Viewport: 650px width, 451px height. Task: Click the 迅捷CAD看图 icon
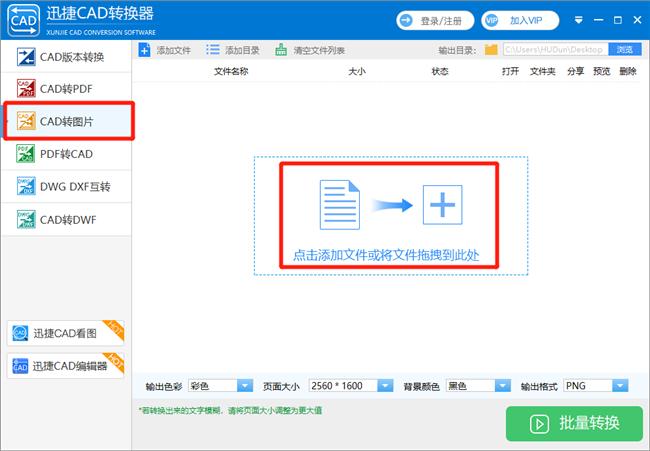pos(20,333)
